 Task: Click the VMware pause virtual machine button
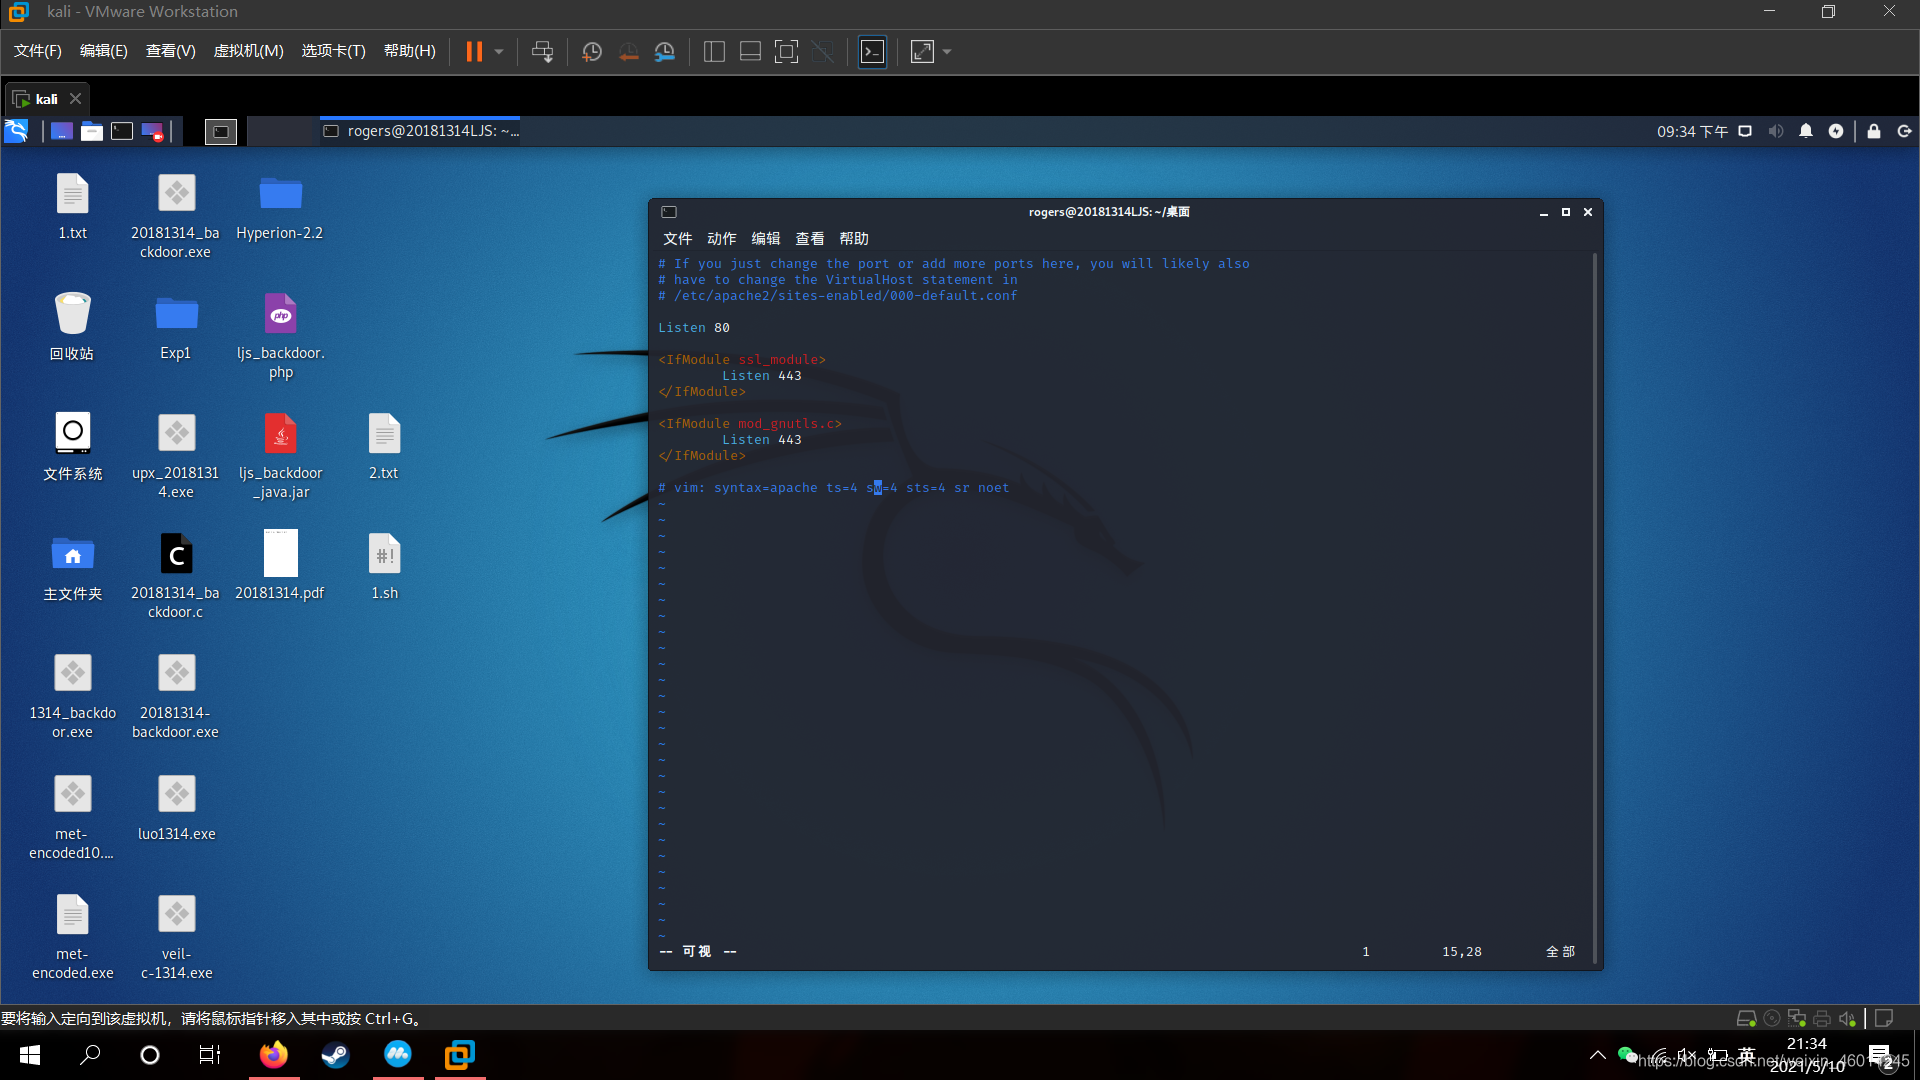(x=474, y=51)
